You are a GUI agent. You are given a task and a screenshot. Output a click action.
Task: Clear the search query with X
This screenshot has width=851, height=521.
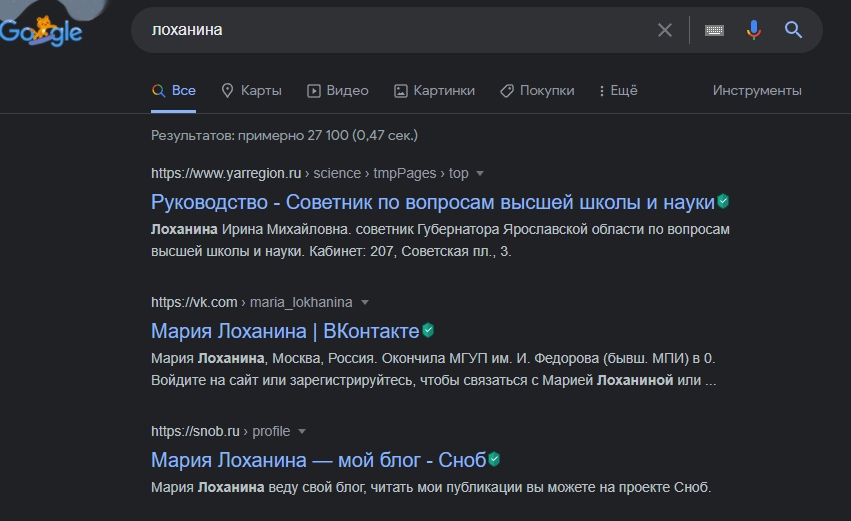pos(665,30)
